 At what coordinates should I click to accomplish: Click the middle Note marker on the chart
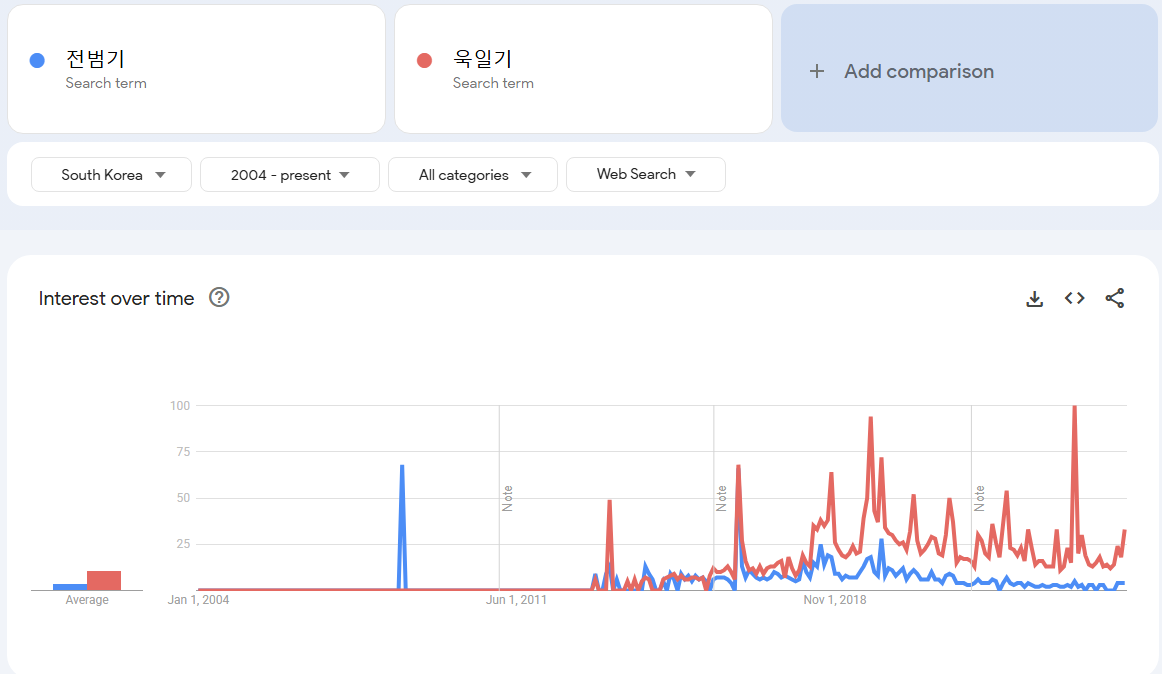click(722, 498)
